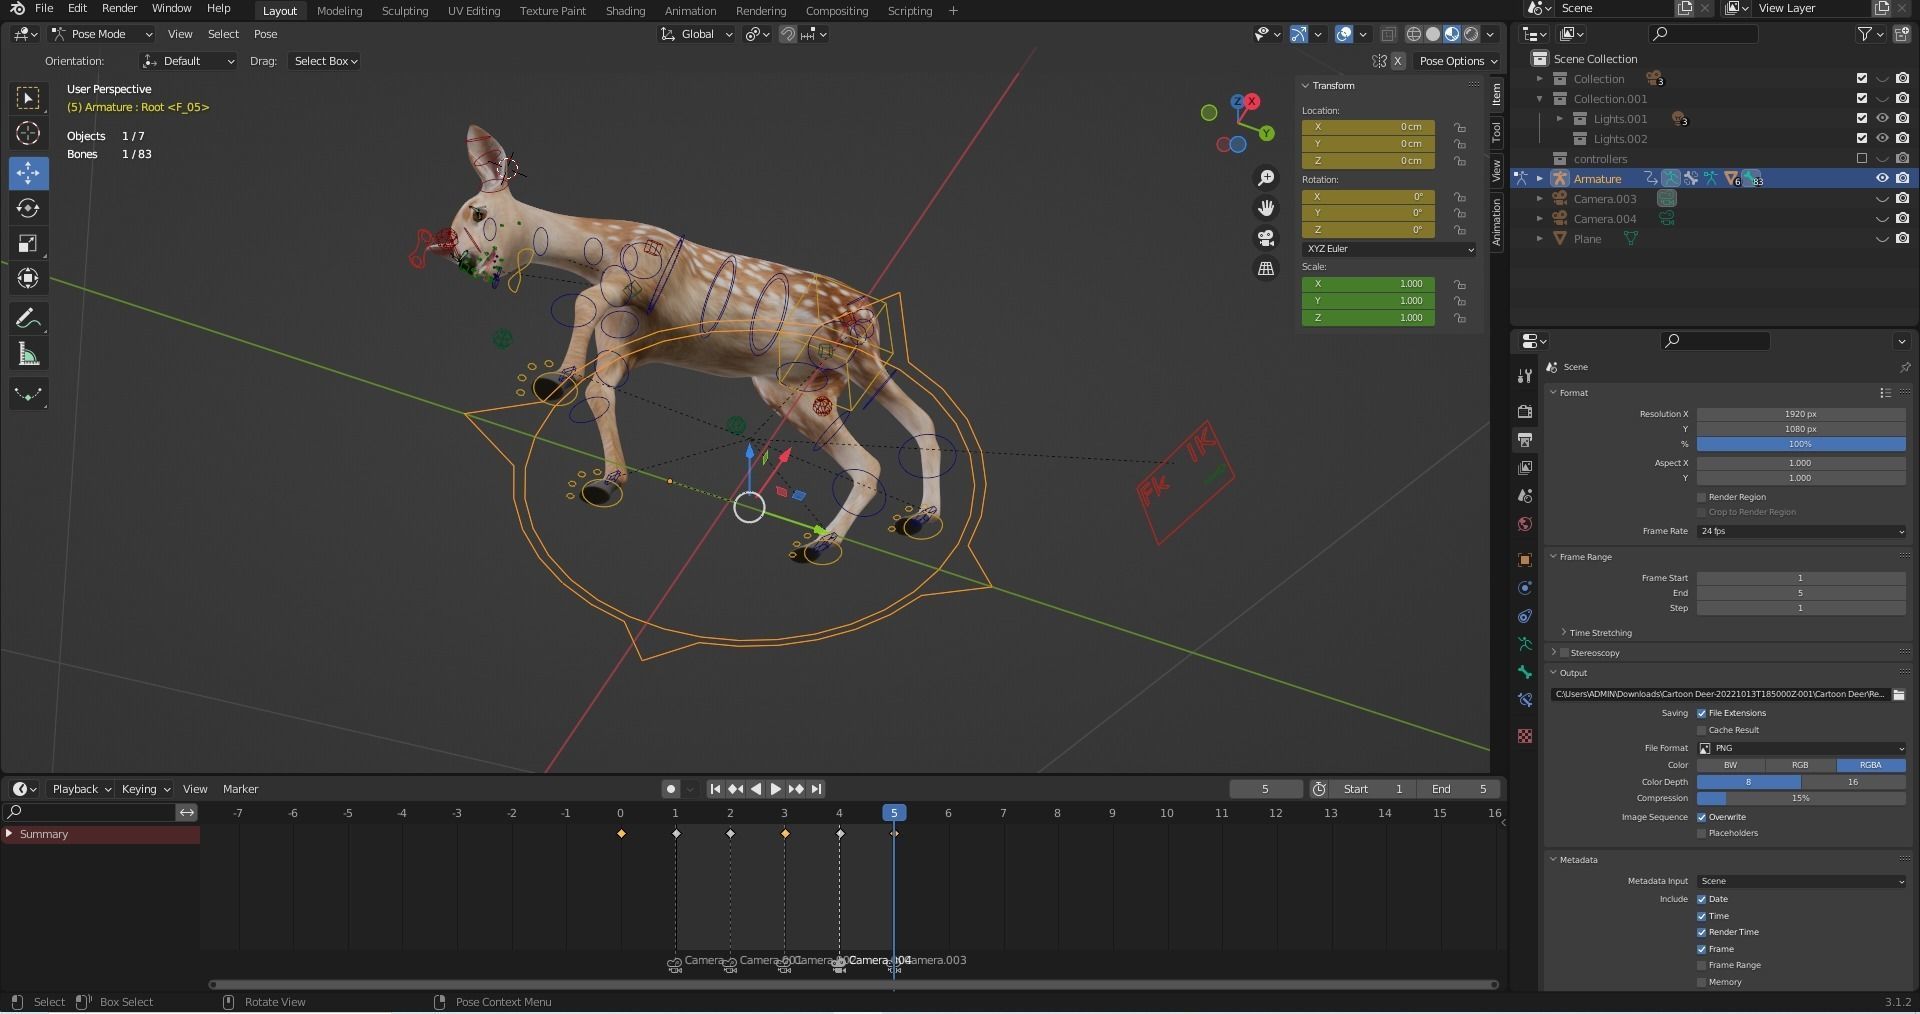Toggle Lights.001 eye visibility

1882,118
